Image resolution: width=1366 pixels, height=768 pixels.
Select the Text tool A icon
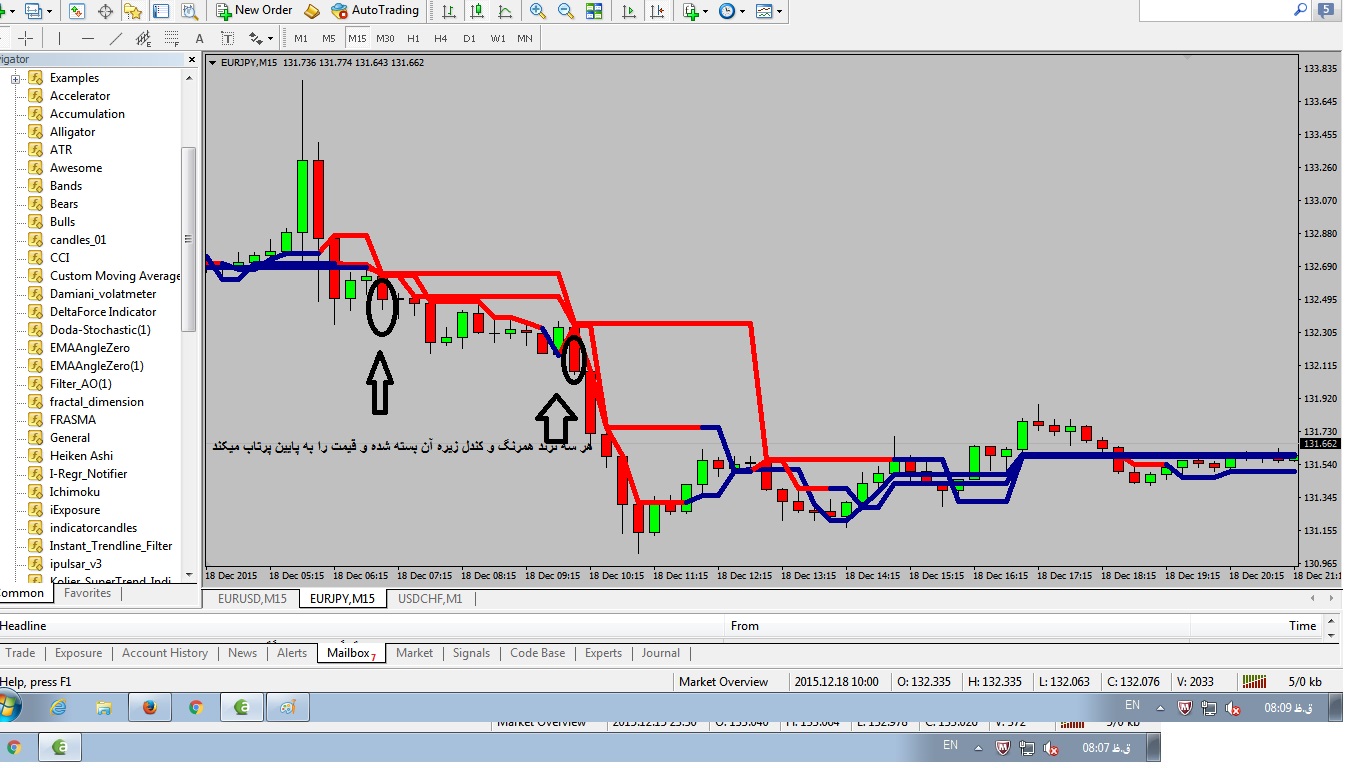tap(199, 38)
